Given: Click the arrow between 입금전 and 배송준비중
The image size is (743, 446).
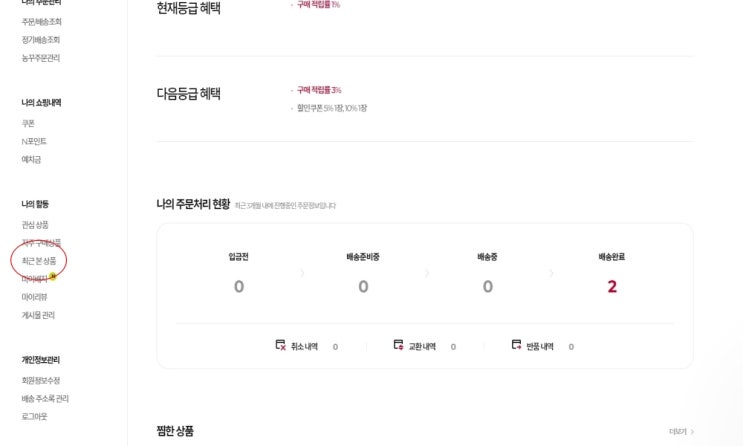Looking at the screenshot, I should (x=301, y=272).
